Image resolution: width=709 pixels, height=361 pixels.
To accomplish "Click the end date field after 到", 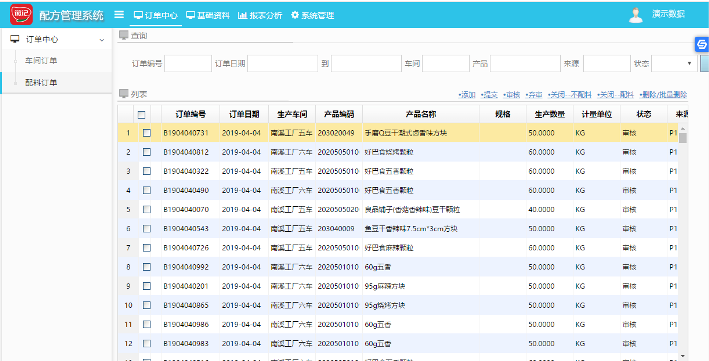I will coord(366,64).
